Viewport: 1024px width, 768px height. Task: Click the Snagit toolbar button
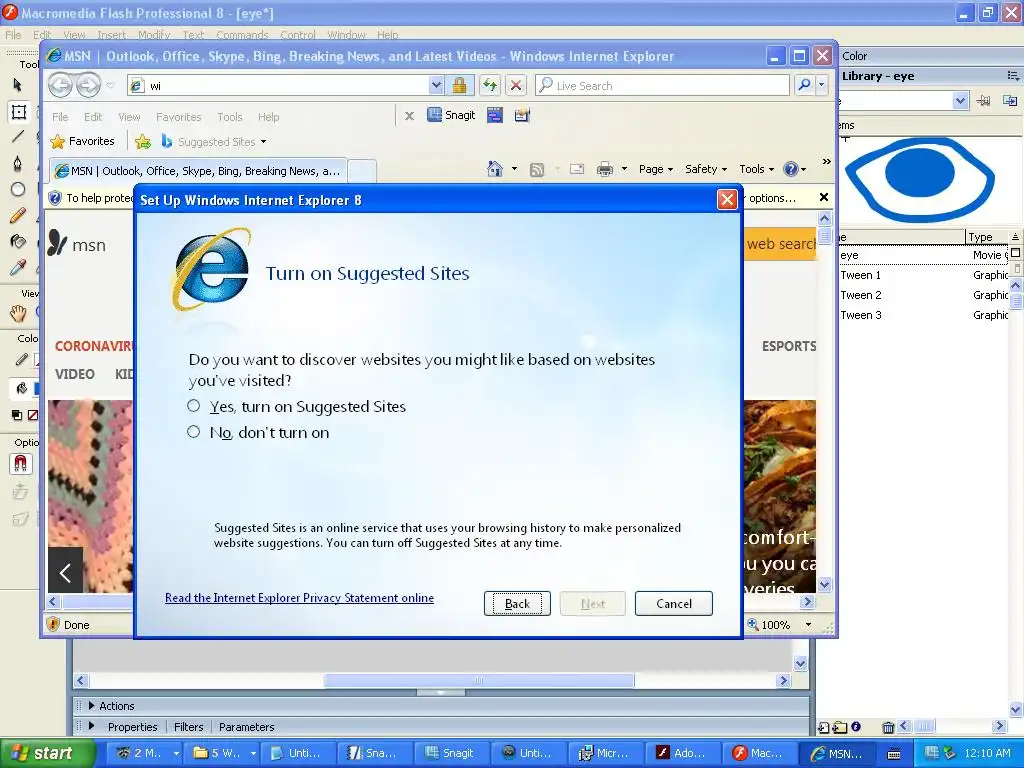tap(451, 115)
